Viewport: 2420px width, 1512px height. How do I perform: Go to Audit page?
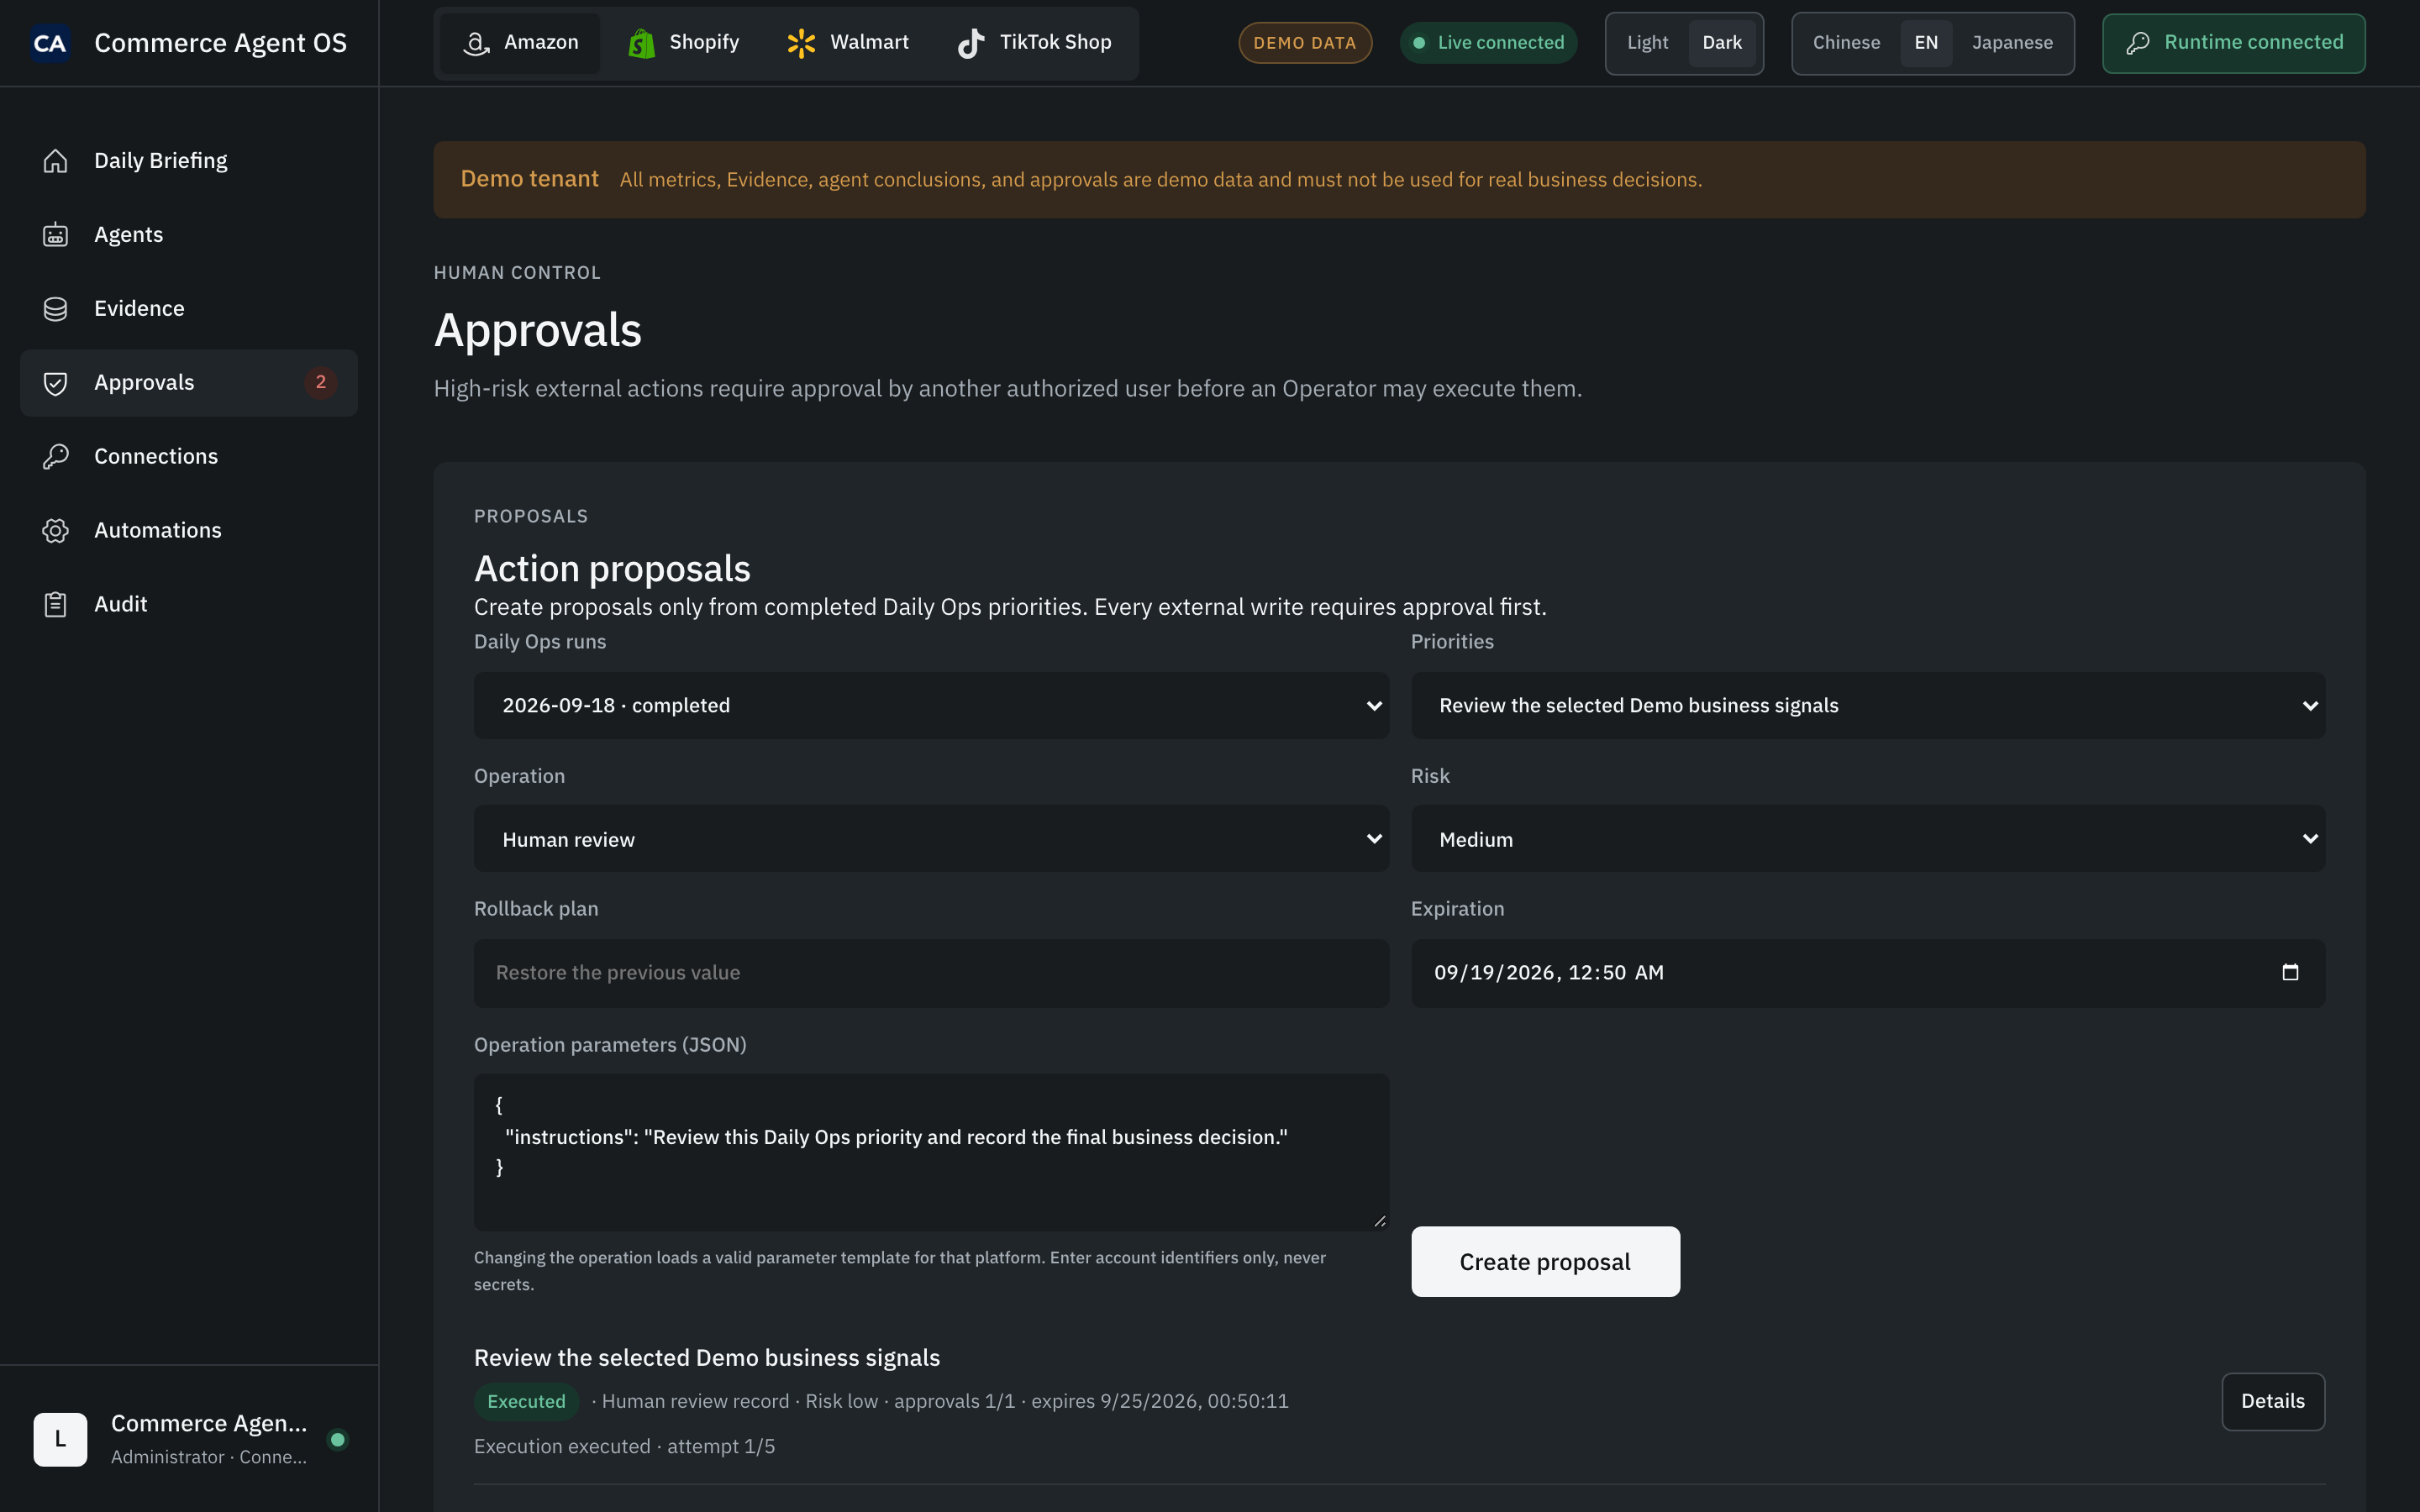click(x=189, y=605)
